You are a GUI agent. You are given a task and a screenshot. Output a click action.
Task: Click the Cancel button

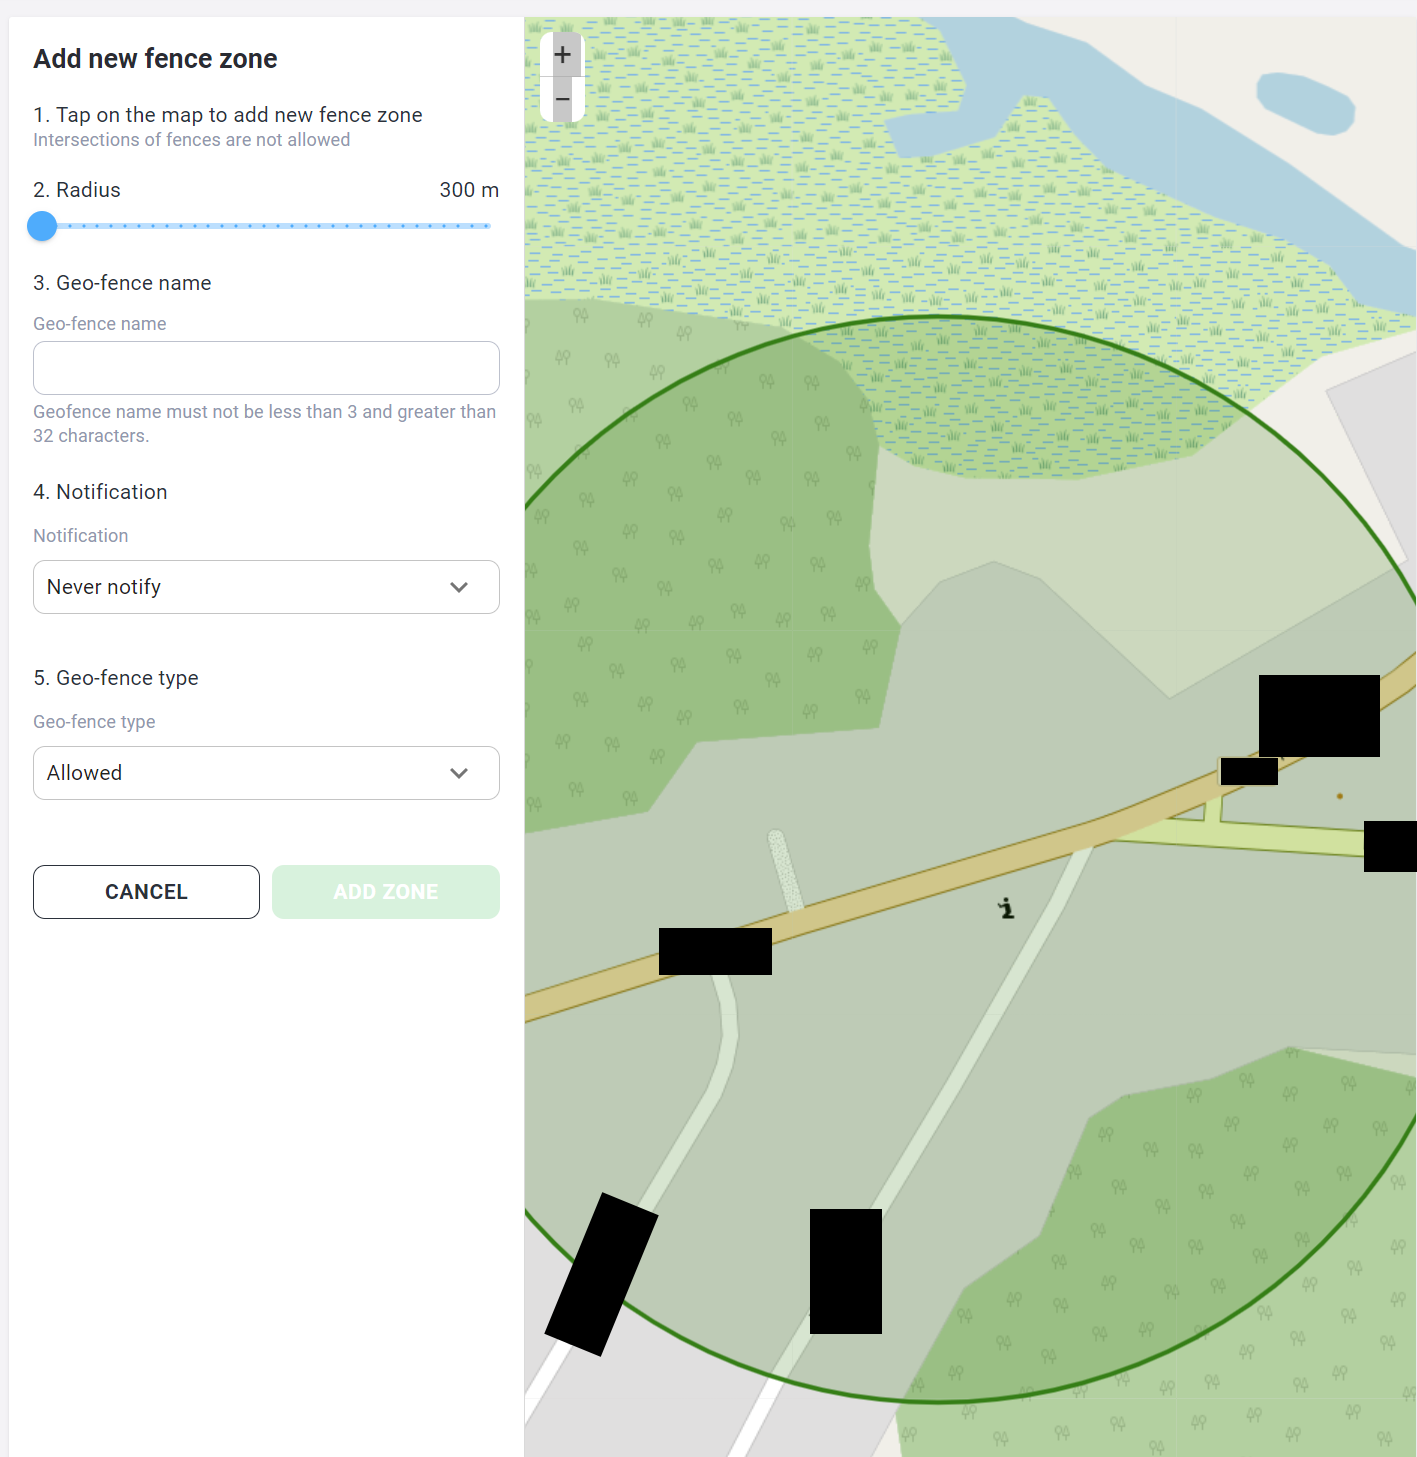click(146, 892)
